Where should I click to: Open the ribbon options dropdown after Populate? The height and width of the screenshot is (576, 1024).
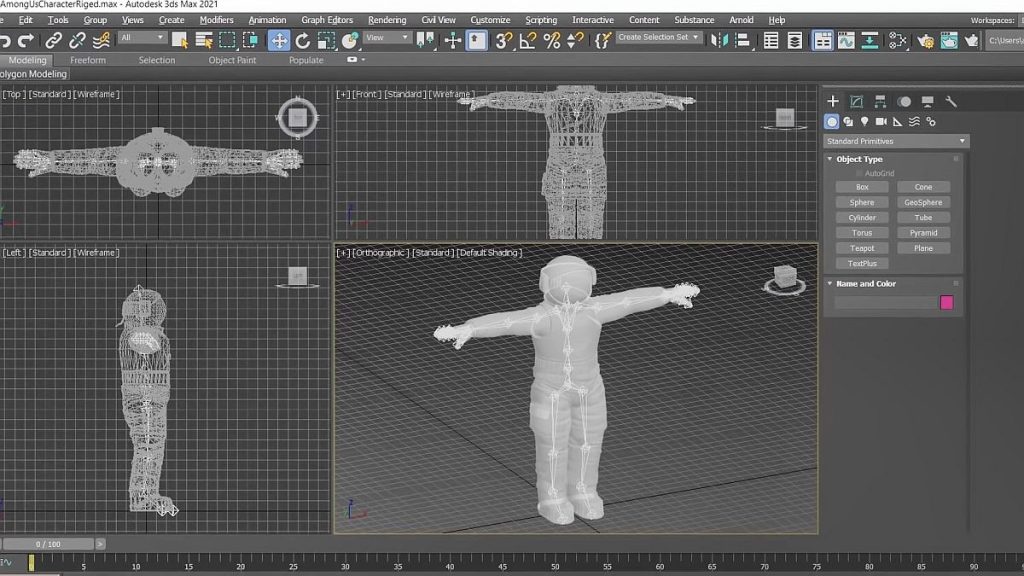(355, 60)
